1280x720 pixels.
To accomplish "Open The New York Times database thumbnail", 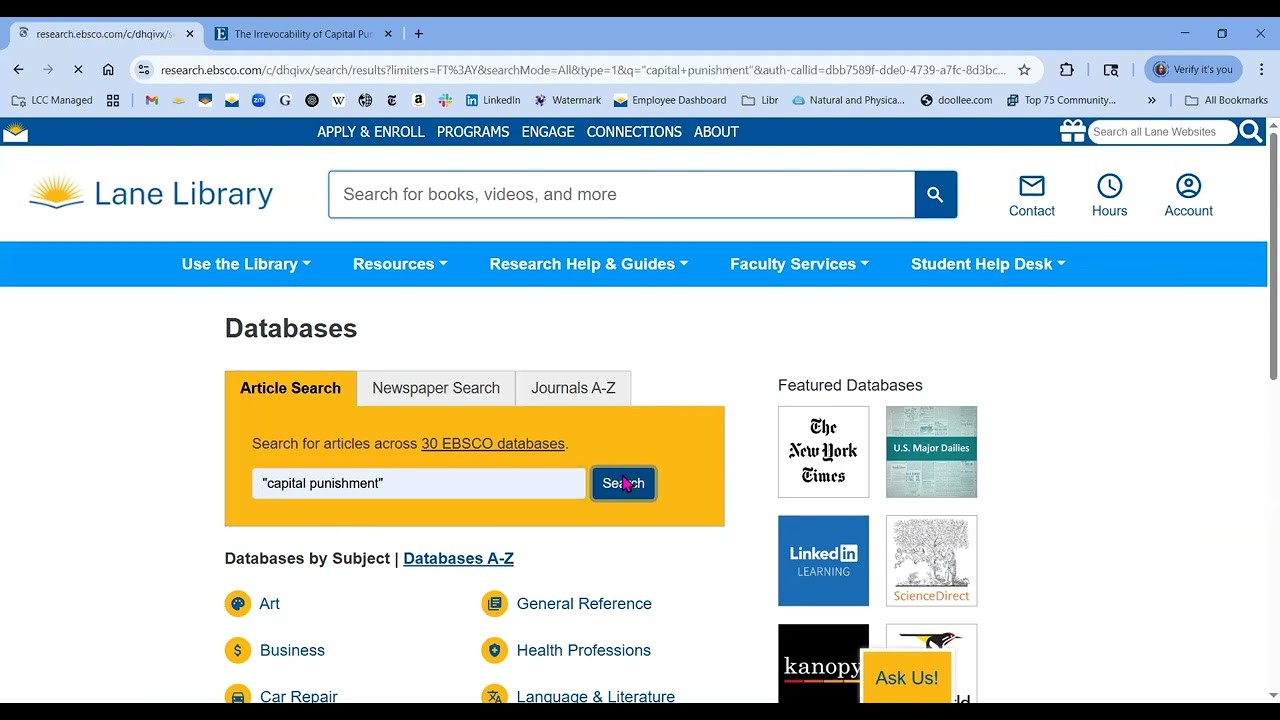I will point(824,452).
